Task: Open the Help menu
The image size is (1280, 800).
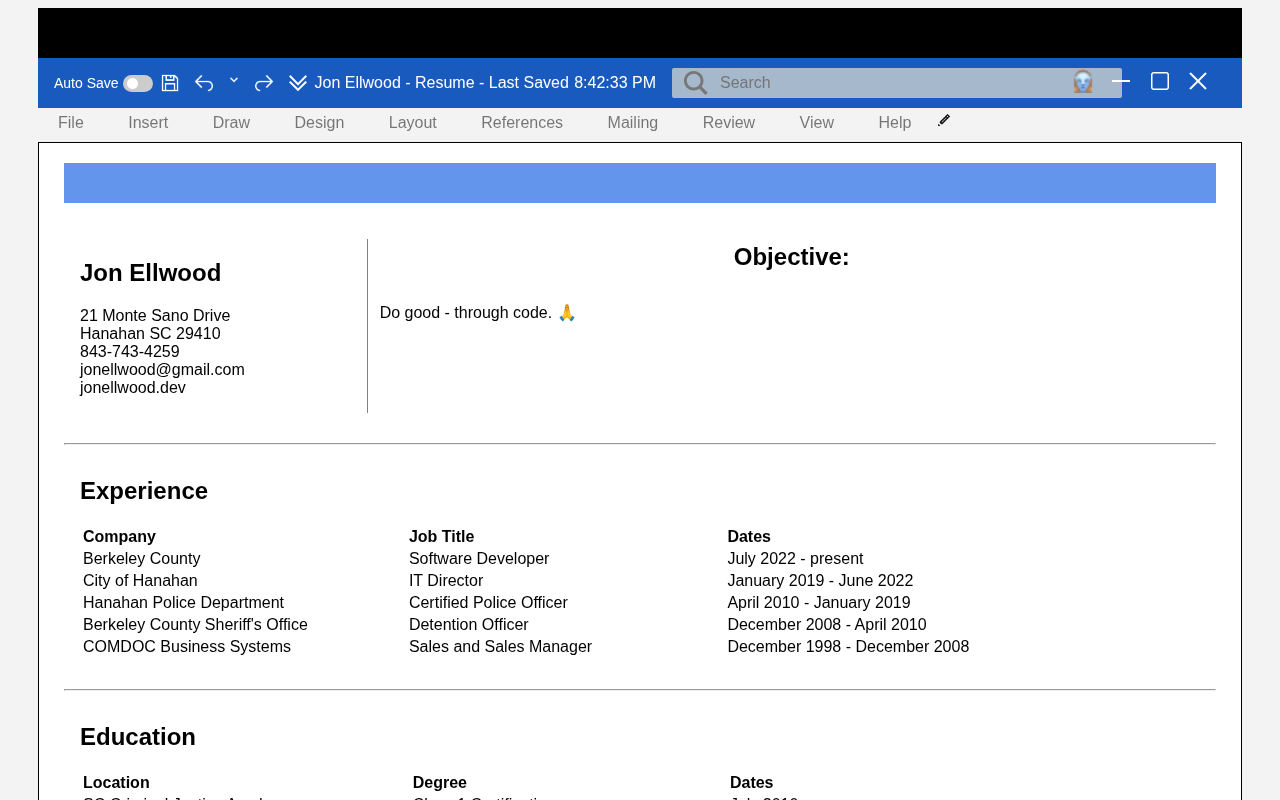Action: tap(895, 123)
